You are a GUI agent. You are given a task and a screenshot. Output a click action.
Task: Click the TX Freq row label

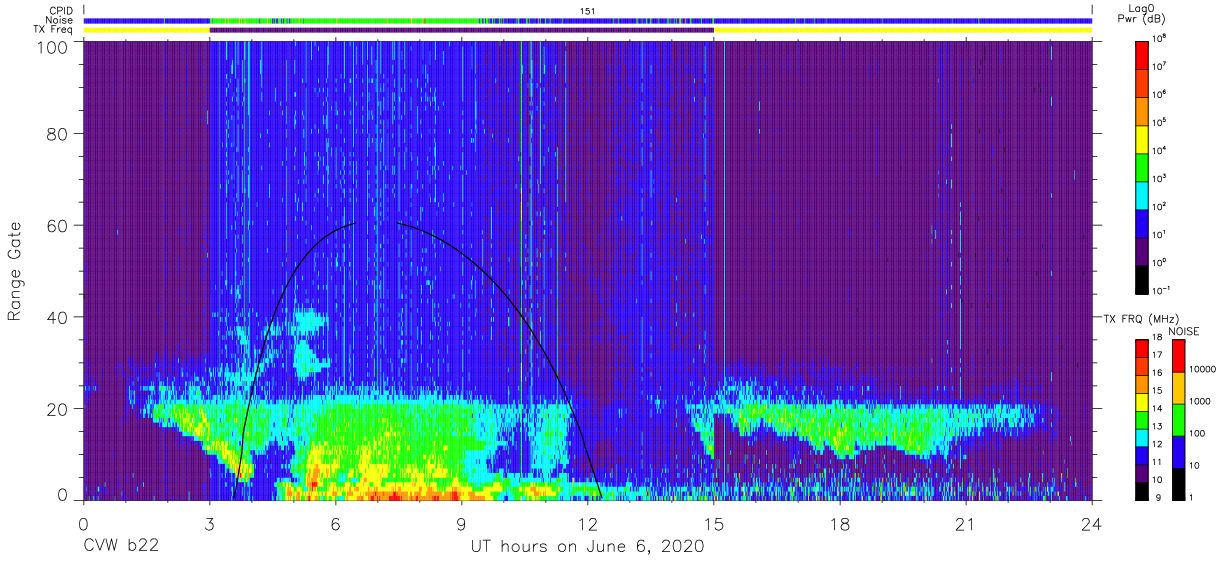[55, 30]
